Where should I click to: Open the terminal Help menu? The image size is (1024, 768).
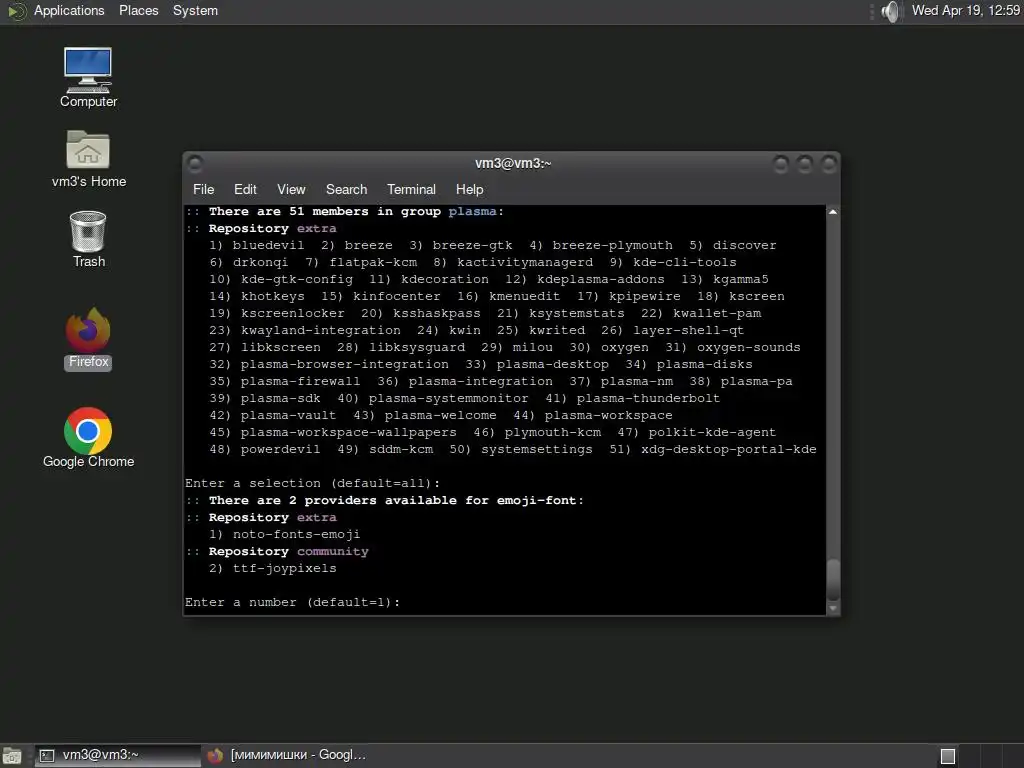coord(469,189)
